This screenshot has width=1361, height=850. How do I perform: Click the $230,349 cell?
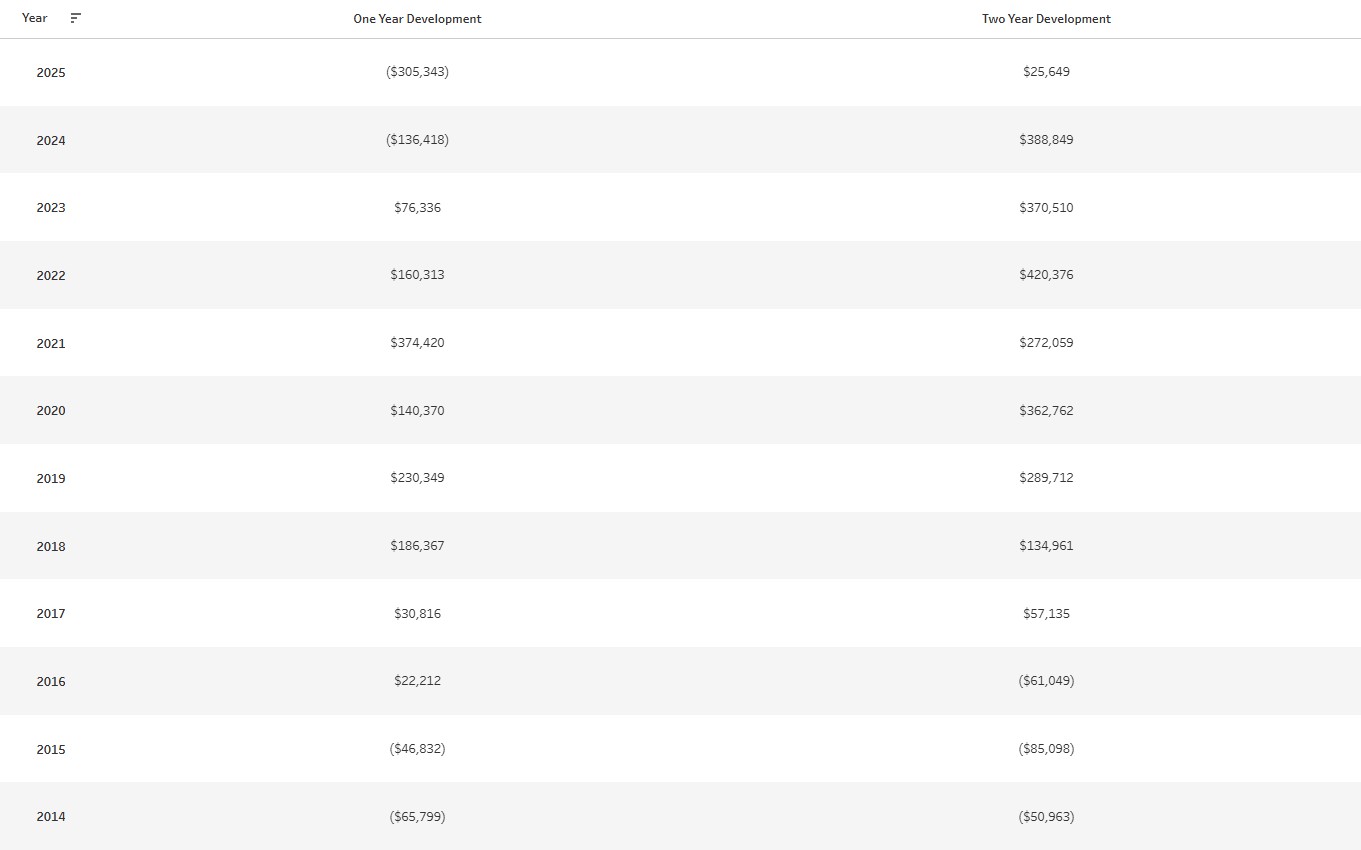tap(417, 478)
